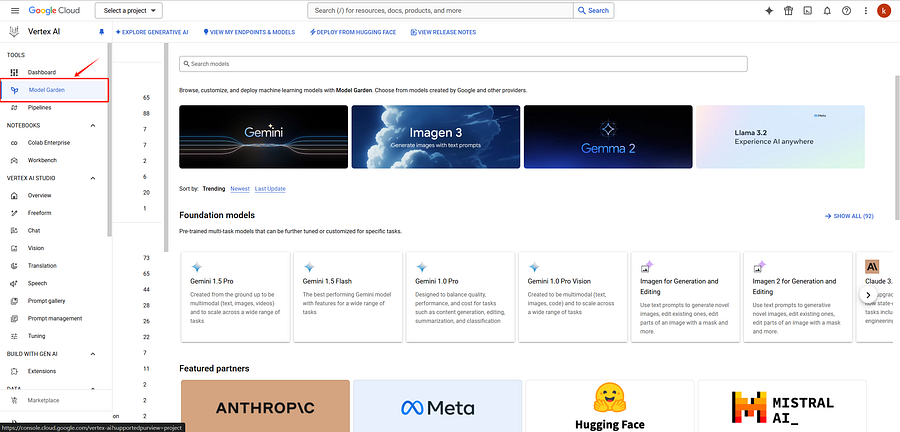Click the Search button in top bar
Image resolution: width=900 pixels, height=432 pixels.
coord(593,10)
